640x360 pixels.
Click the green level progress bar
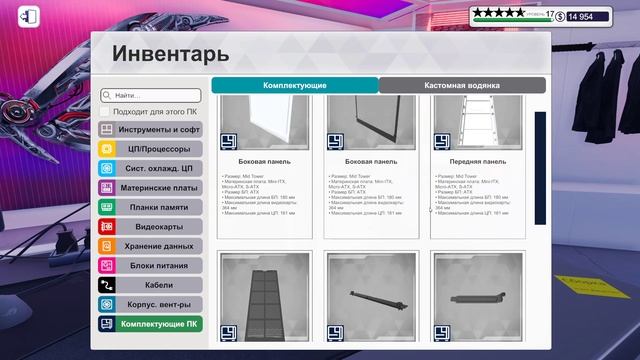pos(513,20)
